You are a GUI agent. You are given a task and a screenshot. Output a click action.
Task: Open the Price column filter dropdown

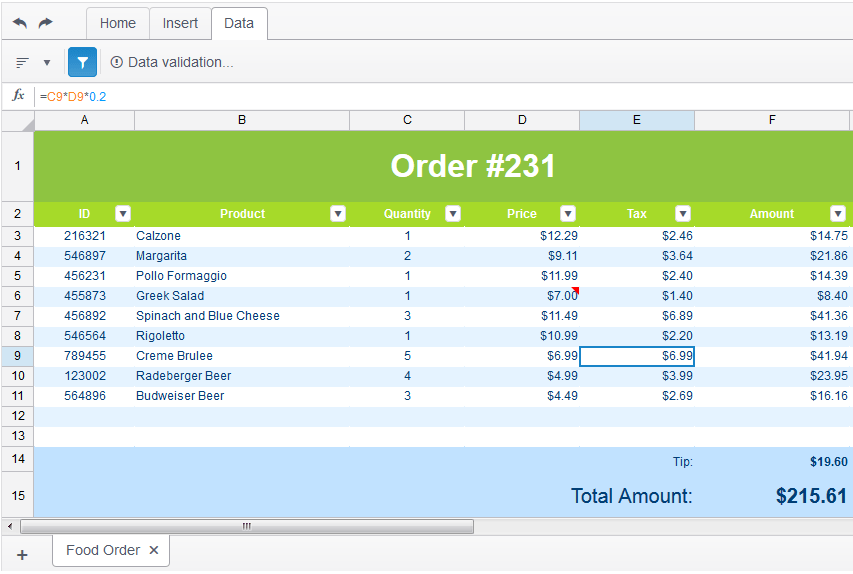pyautogui.click(x=568, y=214)
